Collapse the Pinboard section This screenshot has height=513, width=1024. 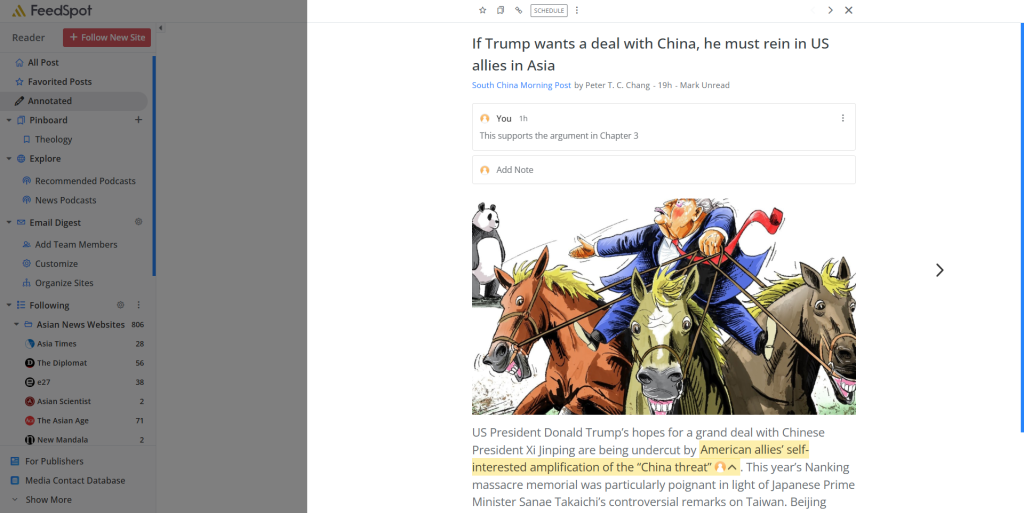[8, 120]
